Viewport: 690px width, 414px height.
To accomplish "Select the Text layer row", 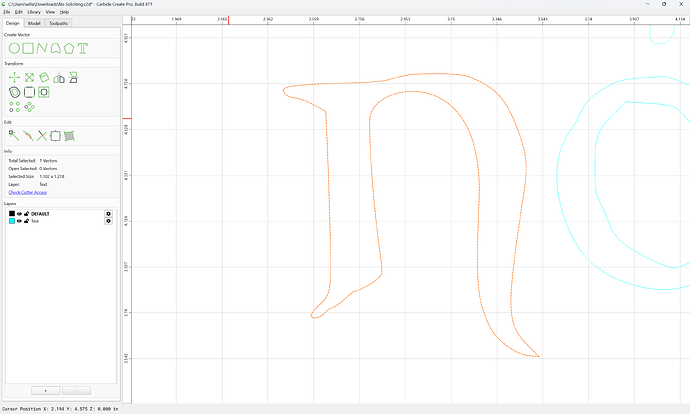I will tap(60, 221).
